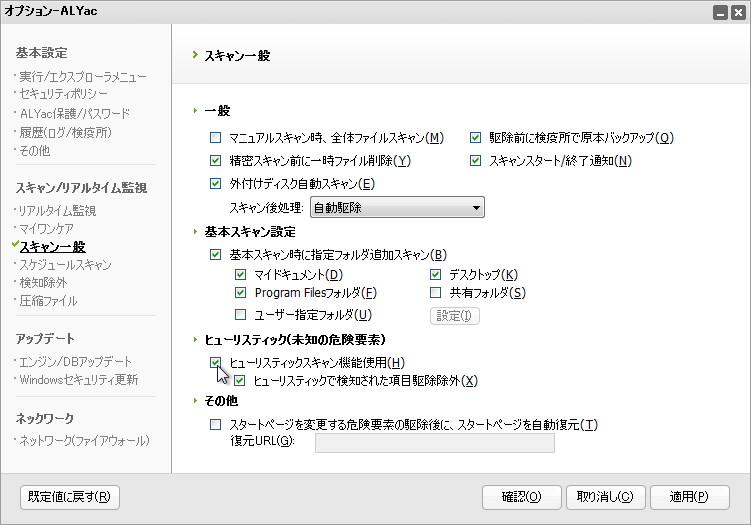
Task: Toggle スキャンスタート/終了通知 checkbox
Action: [475, 160]
